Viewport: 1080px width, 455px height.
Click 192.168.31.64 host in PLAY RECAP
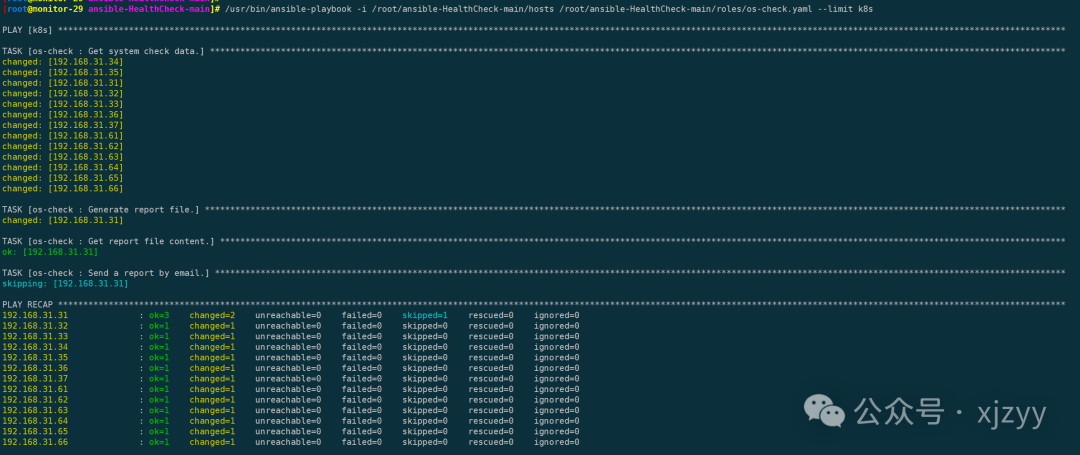[35, 421]
